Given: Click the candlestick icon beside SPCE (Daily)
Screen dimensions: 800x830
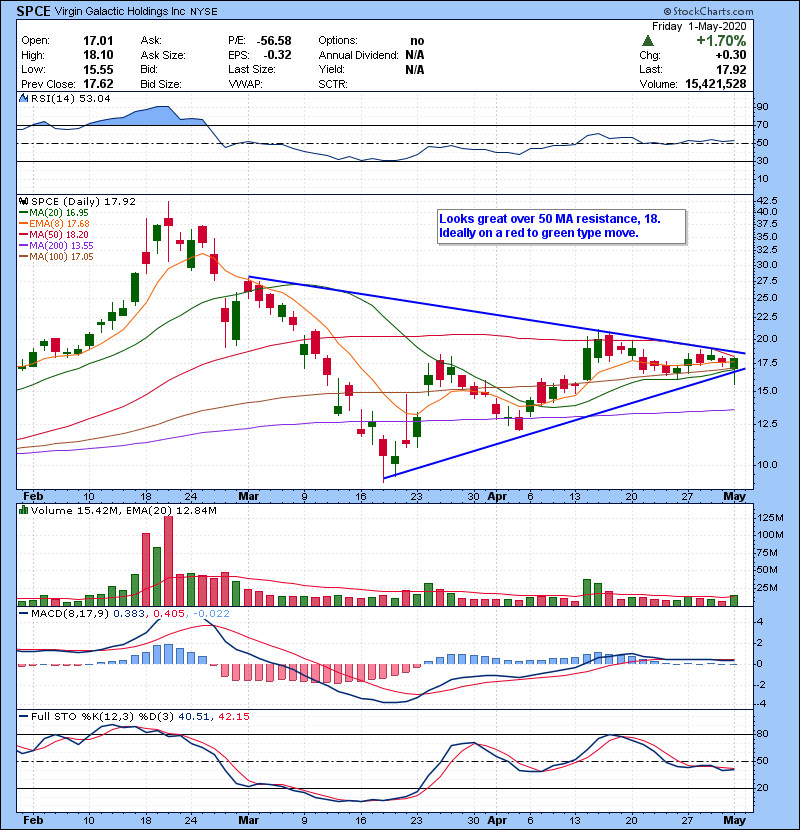Looking at the screenshot, I should click(x=24, y=202).
